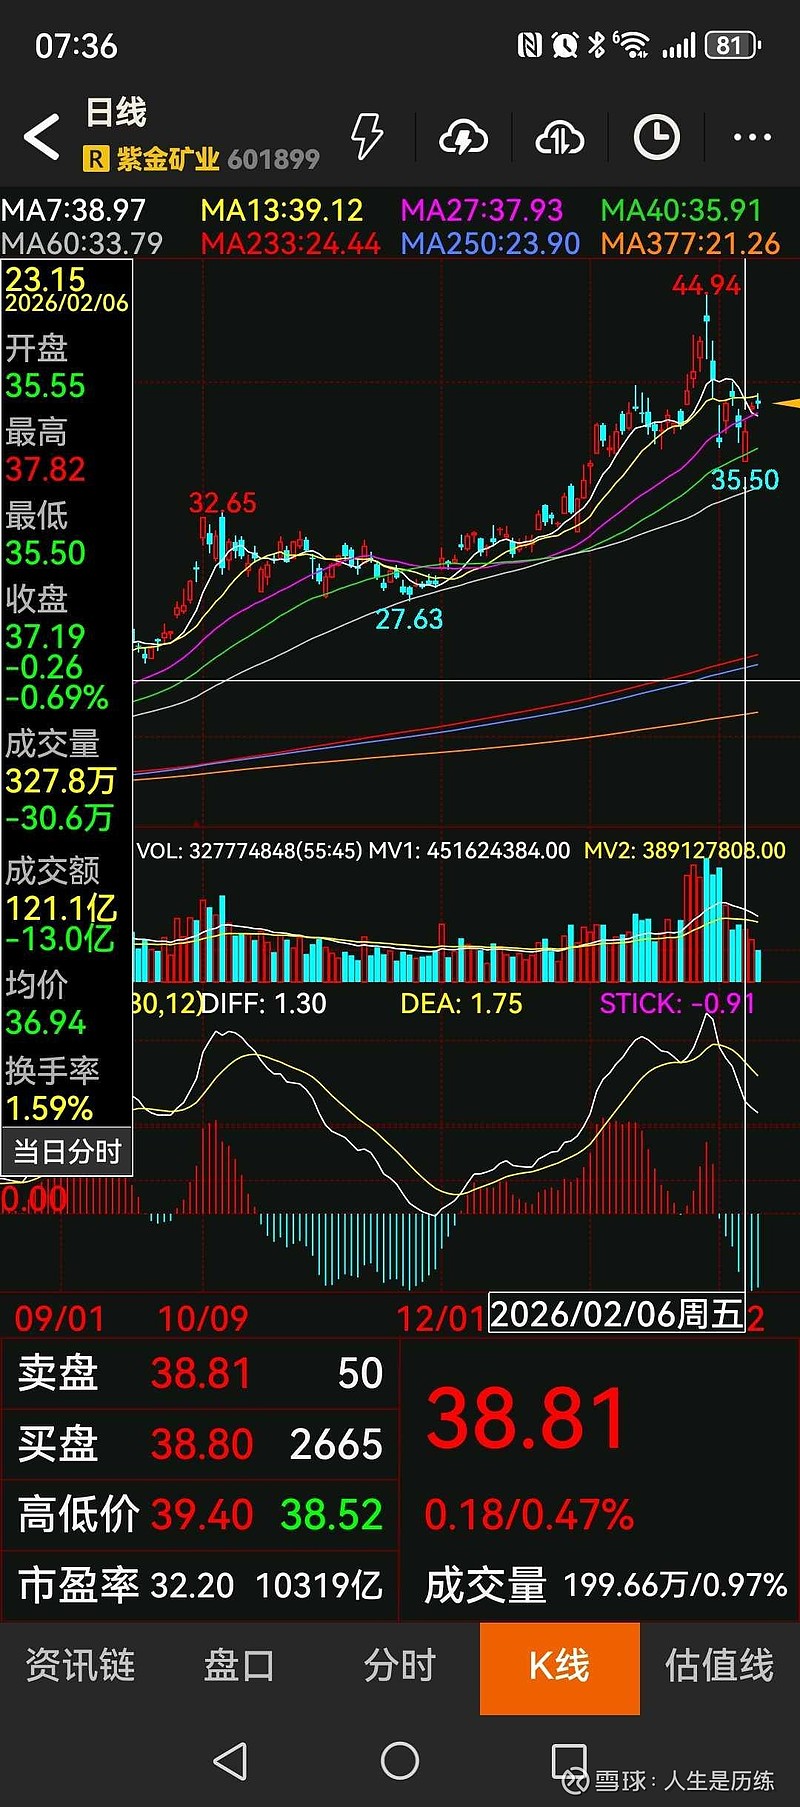Tap the 27.63 low label

409,620
